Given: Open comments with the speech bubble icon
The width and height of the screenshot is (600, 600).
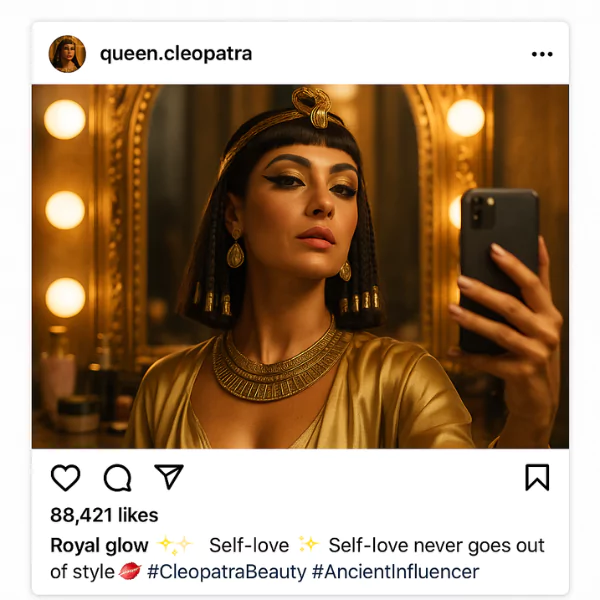Looking at the screenshot, I should click(118, 478).
